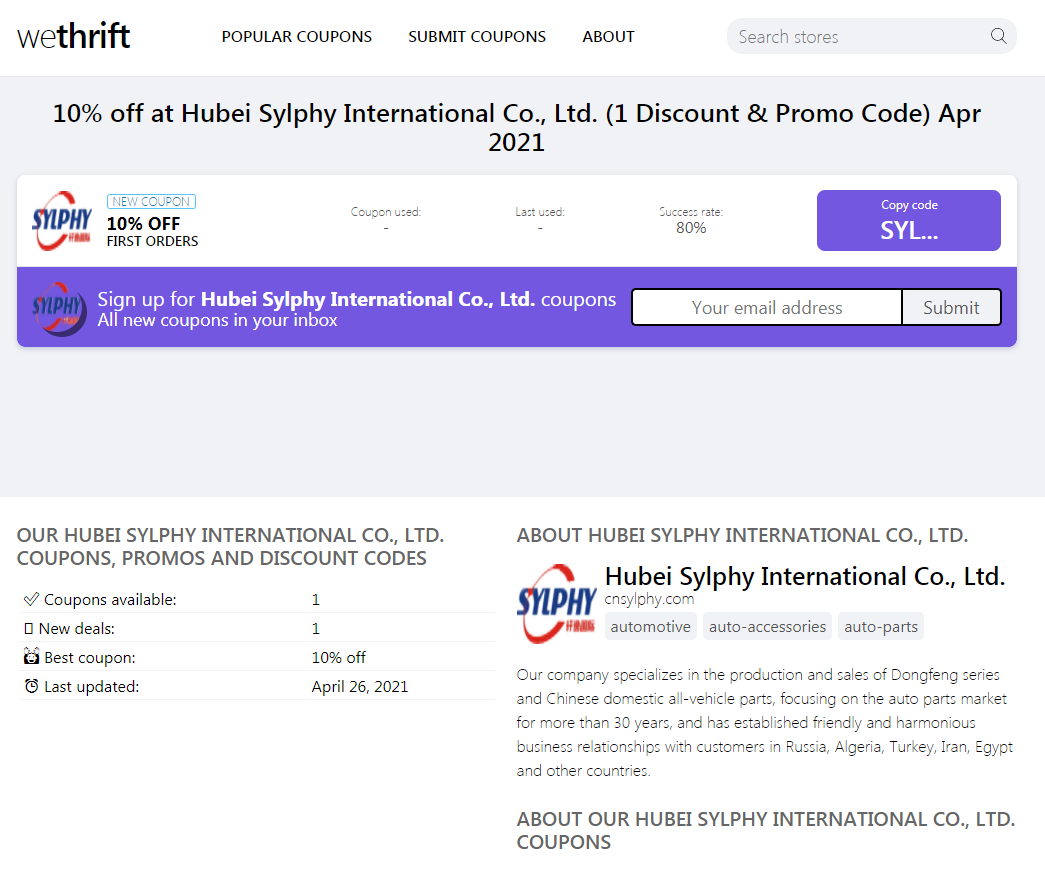Open the cnsylphy.com link
The image size is (1045, 874).
click(x=649, y=599)
